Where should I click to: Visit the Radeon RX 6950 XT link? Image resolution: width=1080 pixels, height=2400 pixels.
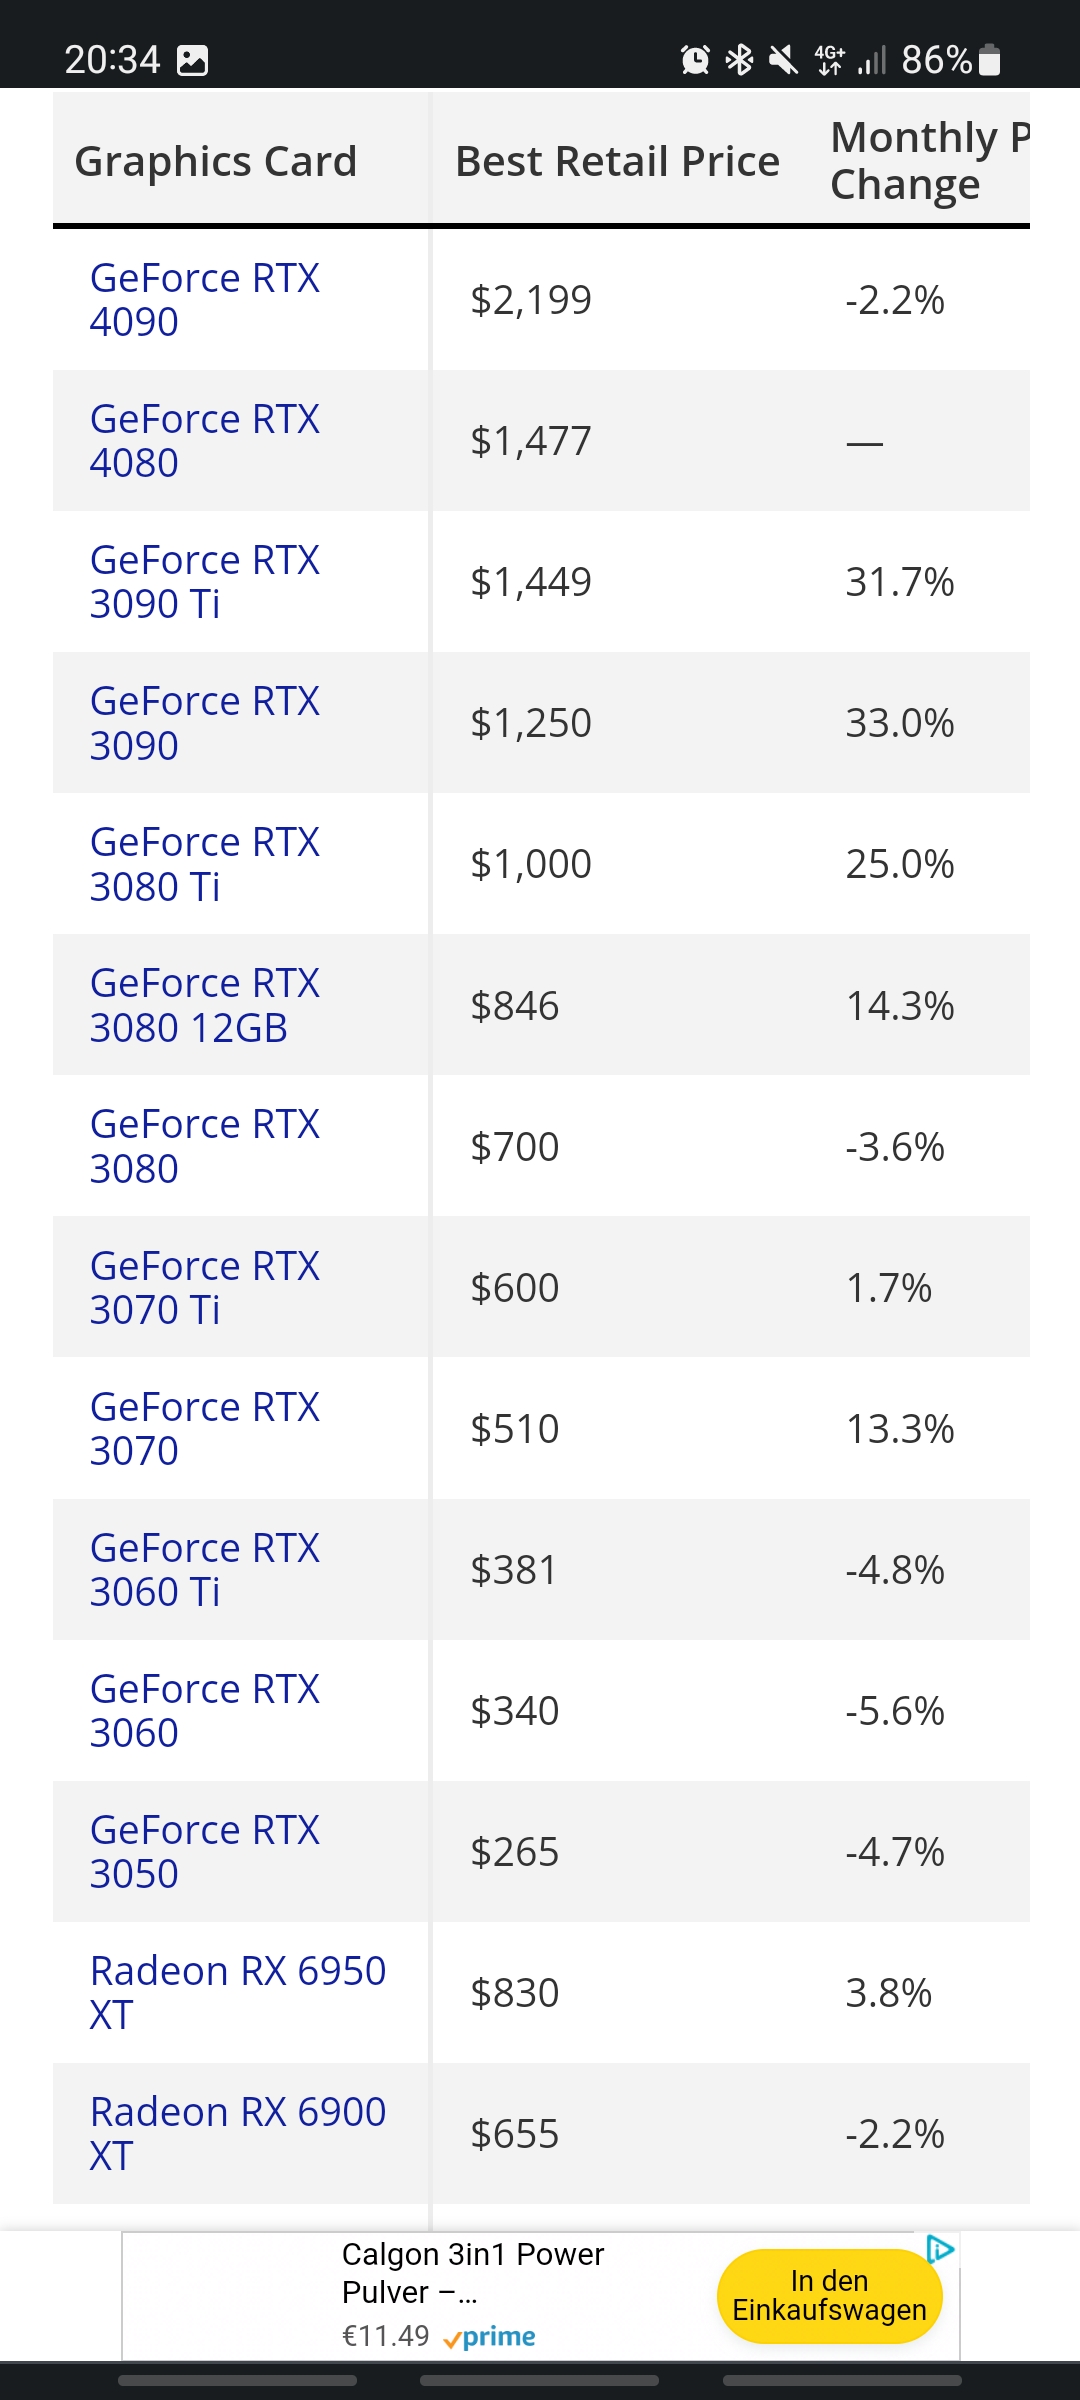click(237, 1992)
